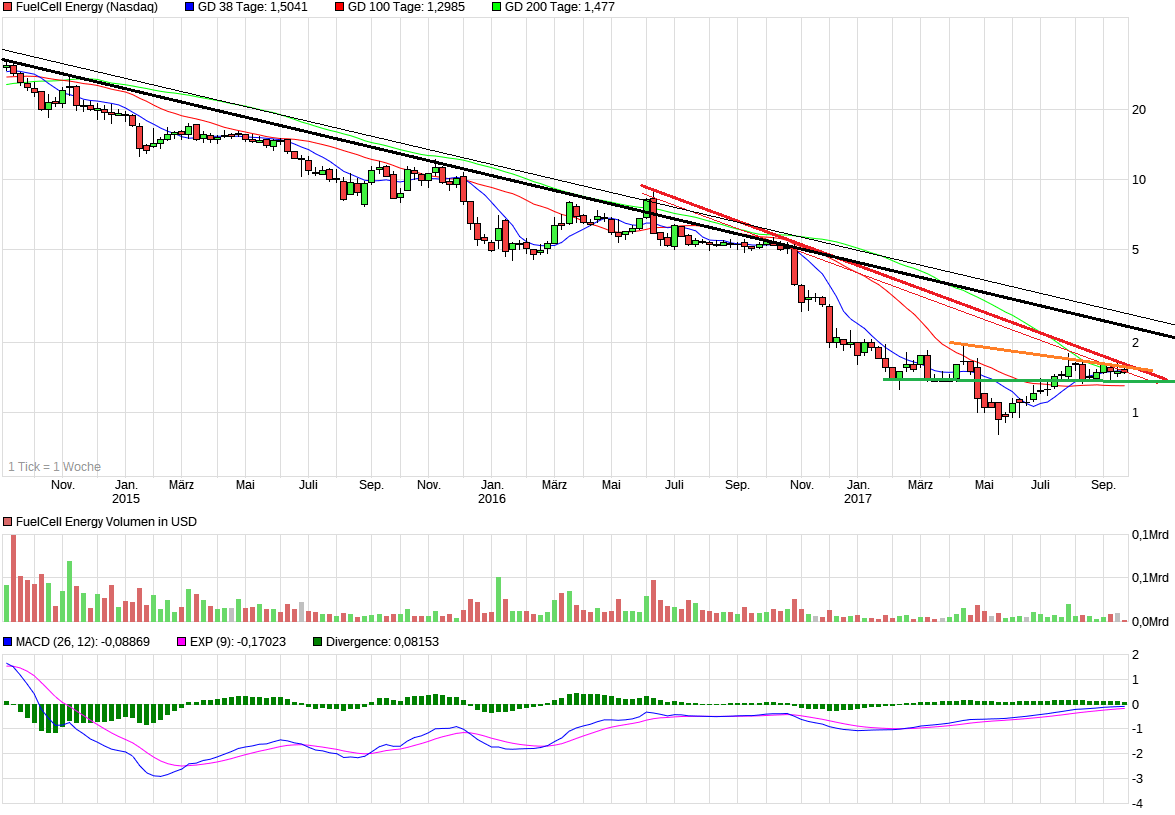This screenshot has width=1175, height=815.
Task: Click the FuelCell Energy Volumen legend icon
Action: point(8,521)
